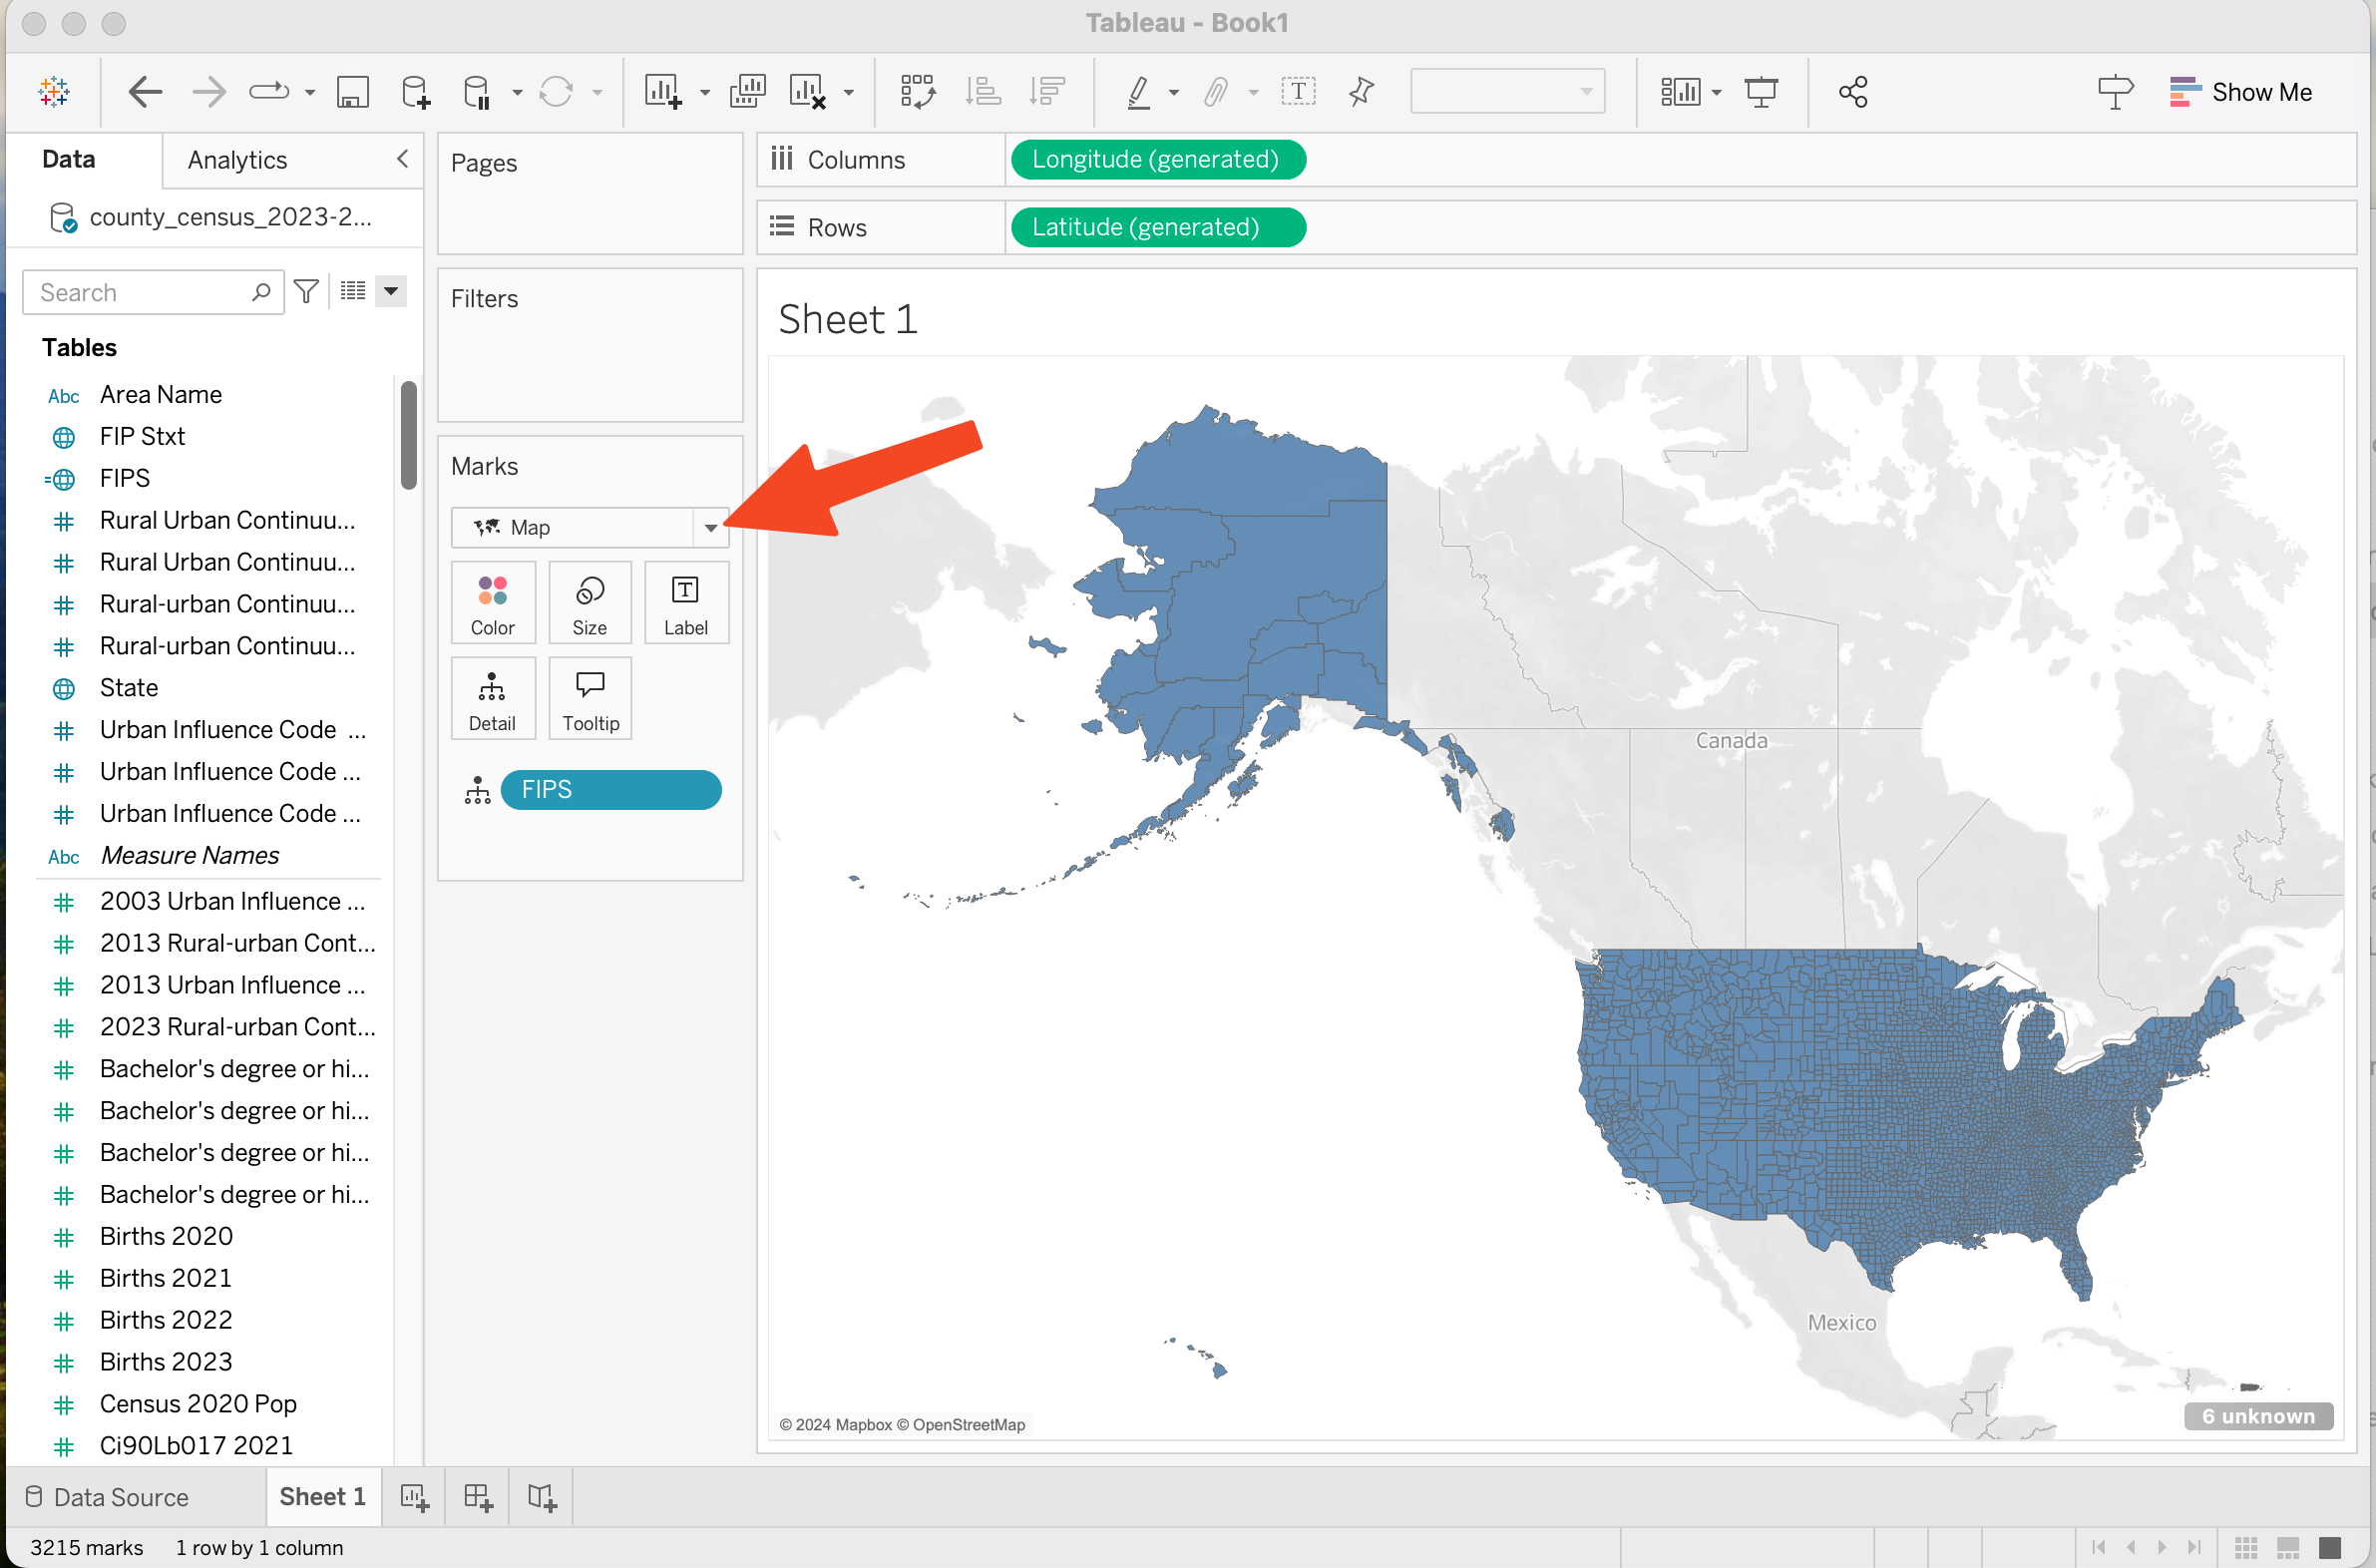2376x1568 pixels.
Task: Click the Refresh data icon
Action: tap(556, 92)
